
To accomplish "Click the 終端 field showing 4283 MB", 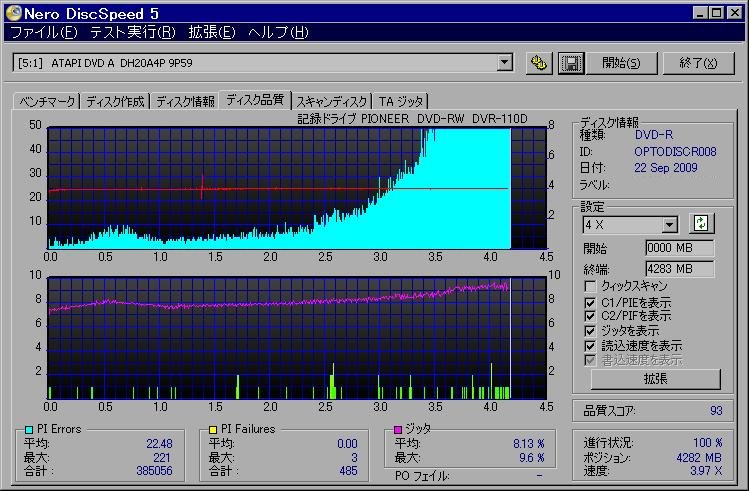I will click(680, 269).
